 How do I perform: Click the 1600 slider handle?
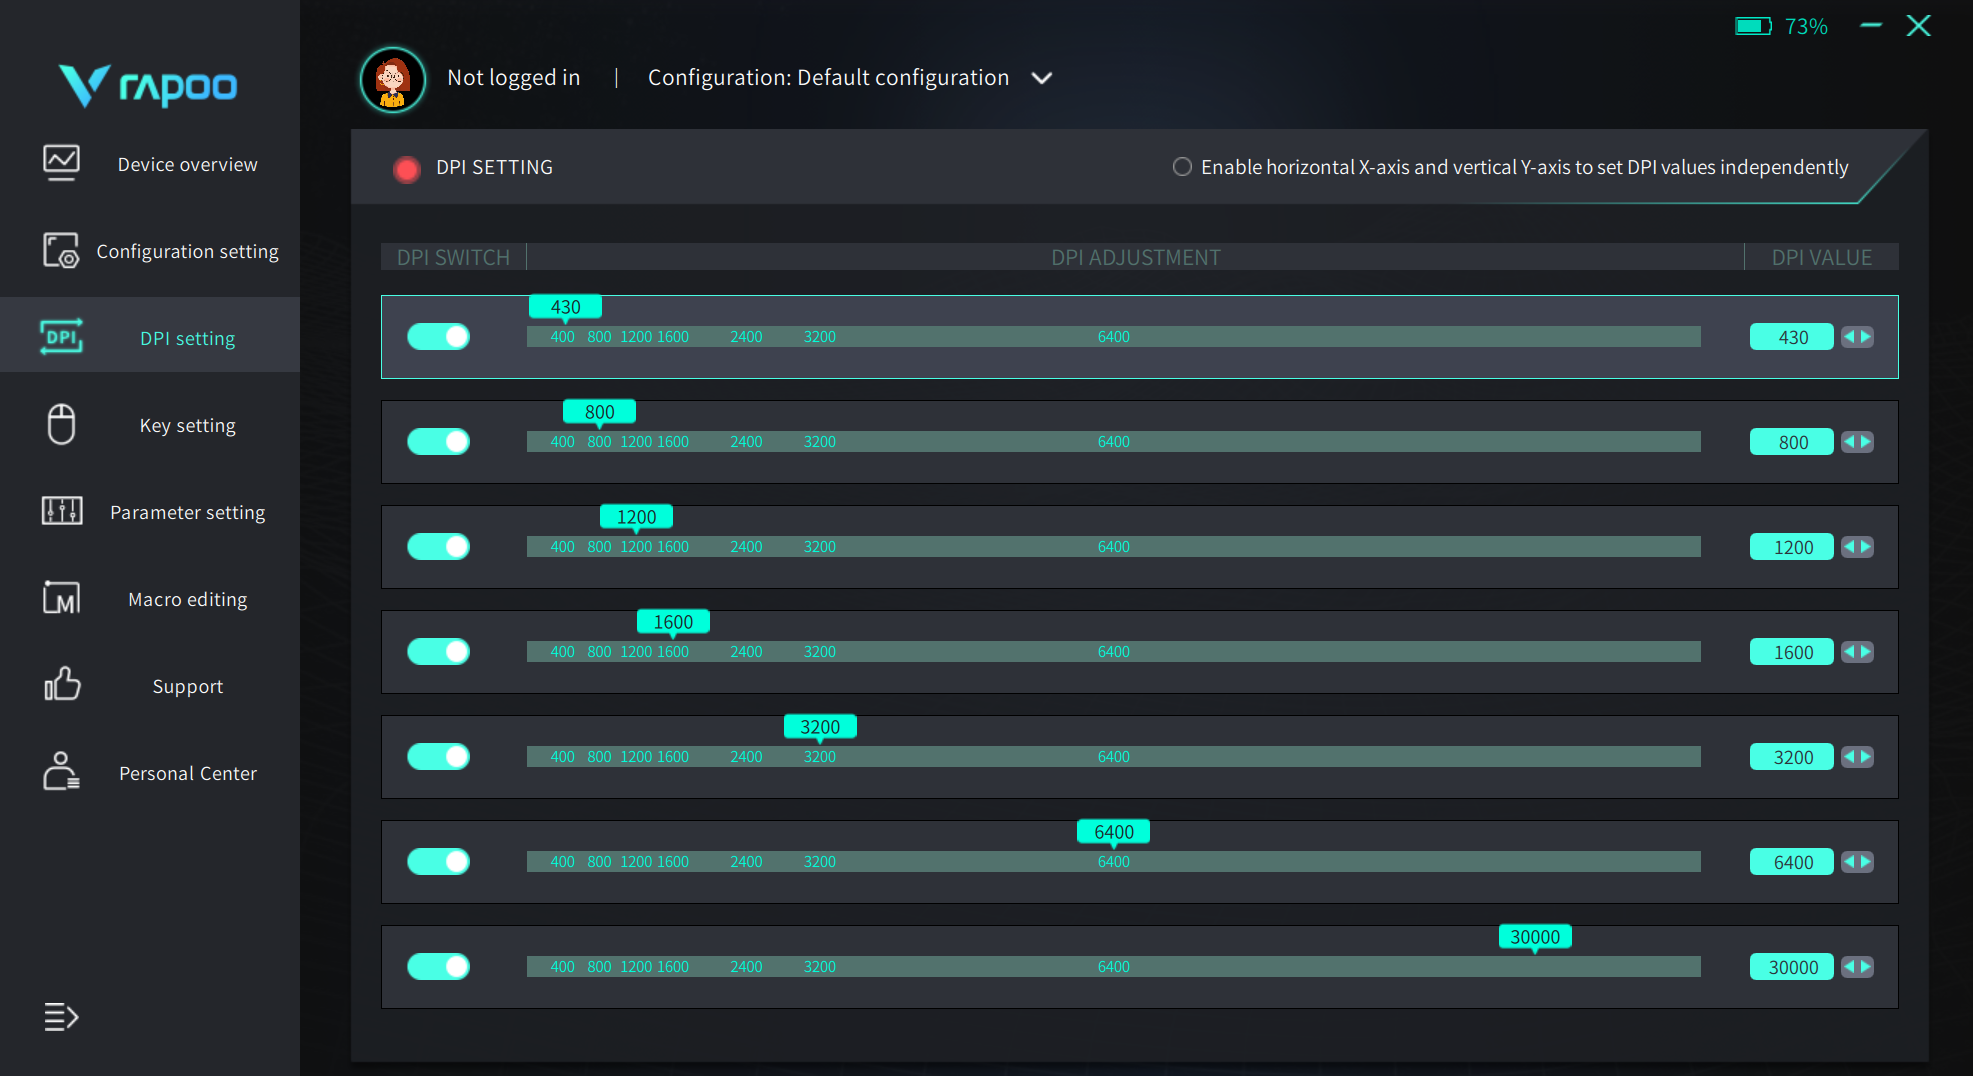coord(673,623)
